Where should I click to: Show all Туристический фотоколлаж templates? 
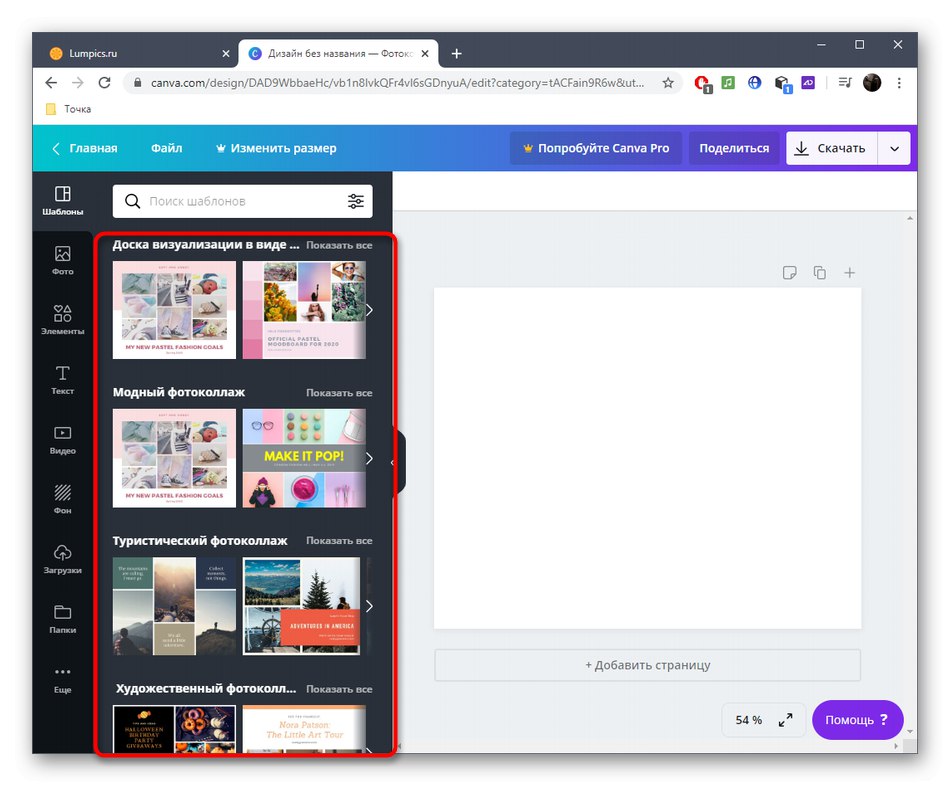click(339, 541)
